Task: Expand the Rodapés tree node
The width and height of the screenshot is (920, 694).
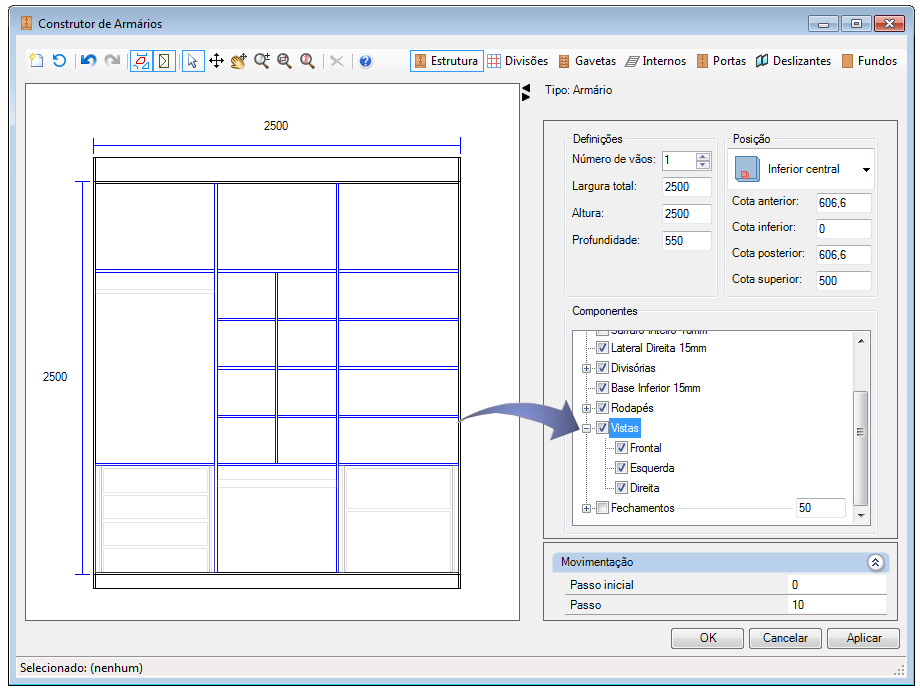Action: point(586,408)
